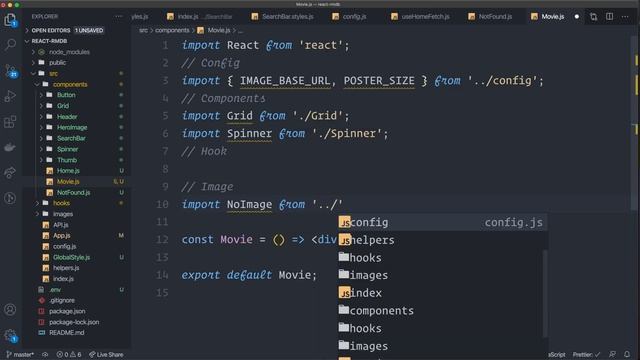Select config suggestion in autocomplete list
The image size is (640, 360).
[x=443, y=222]
